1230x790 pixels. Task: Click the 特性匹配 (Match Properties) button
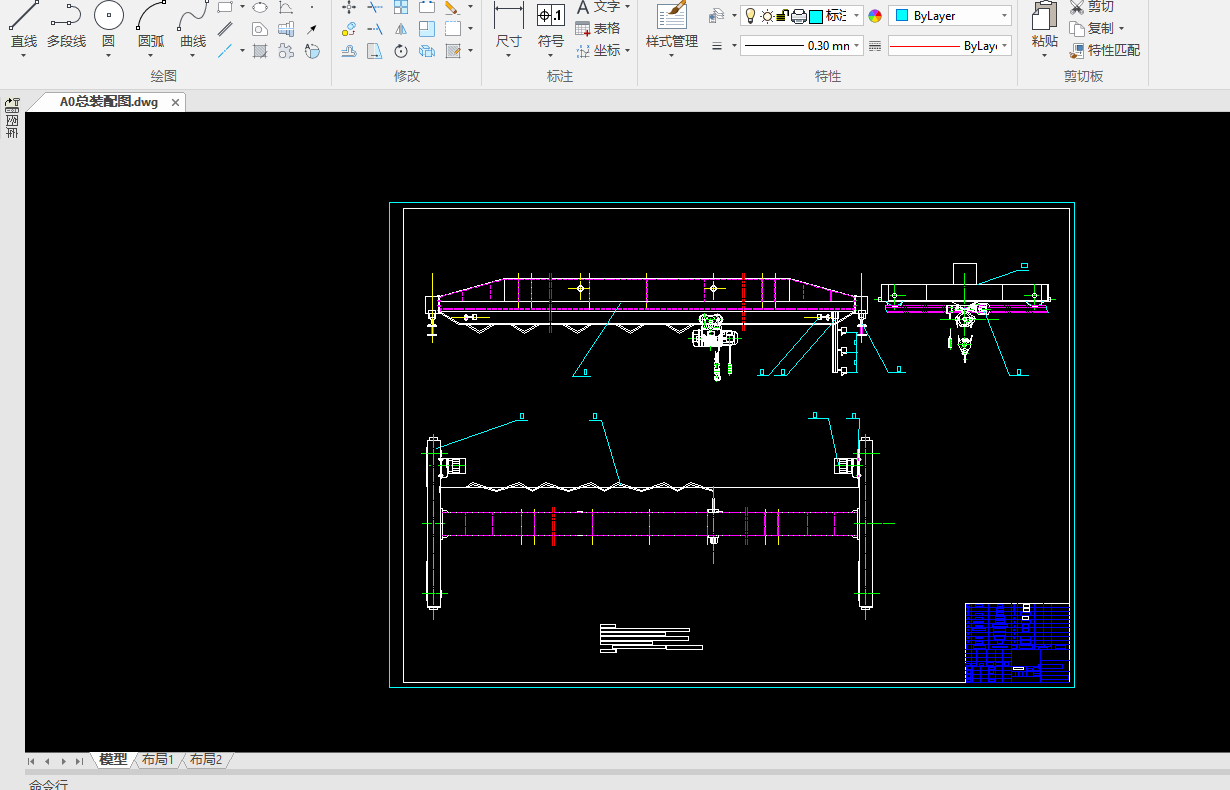click(x=1104, y=50)
